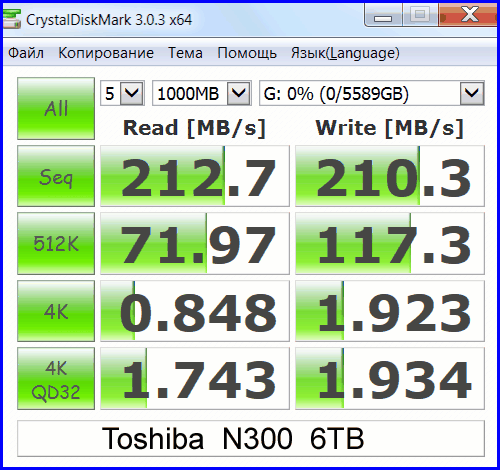The image size is (500, 470).
Task: Click the Write [MB/s] column header
Action: [390, 128]
